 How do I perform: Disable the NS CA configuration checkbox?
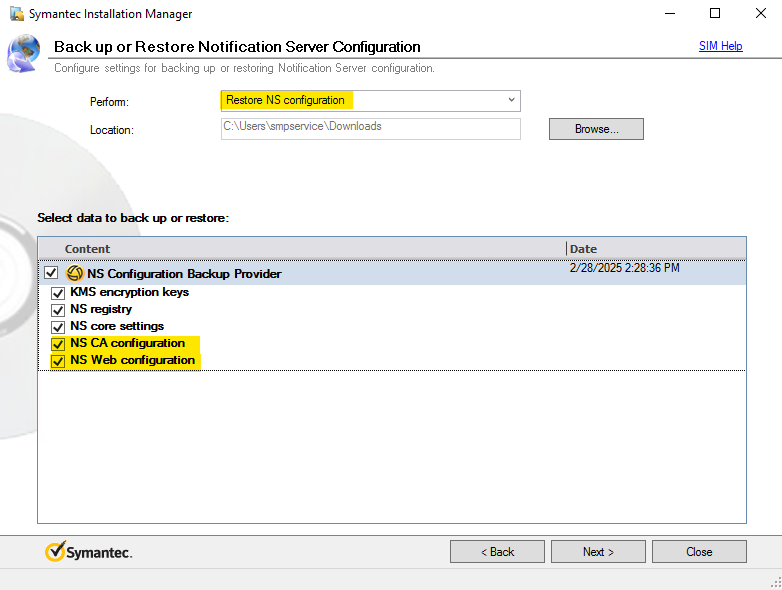(58, 344)
